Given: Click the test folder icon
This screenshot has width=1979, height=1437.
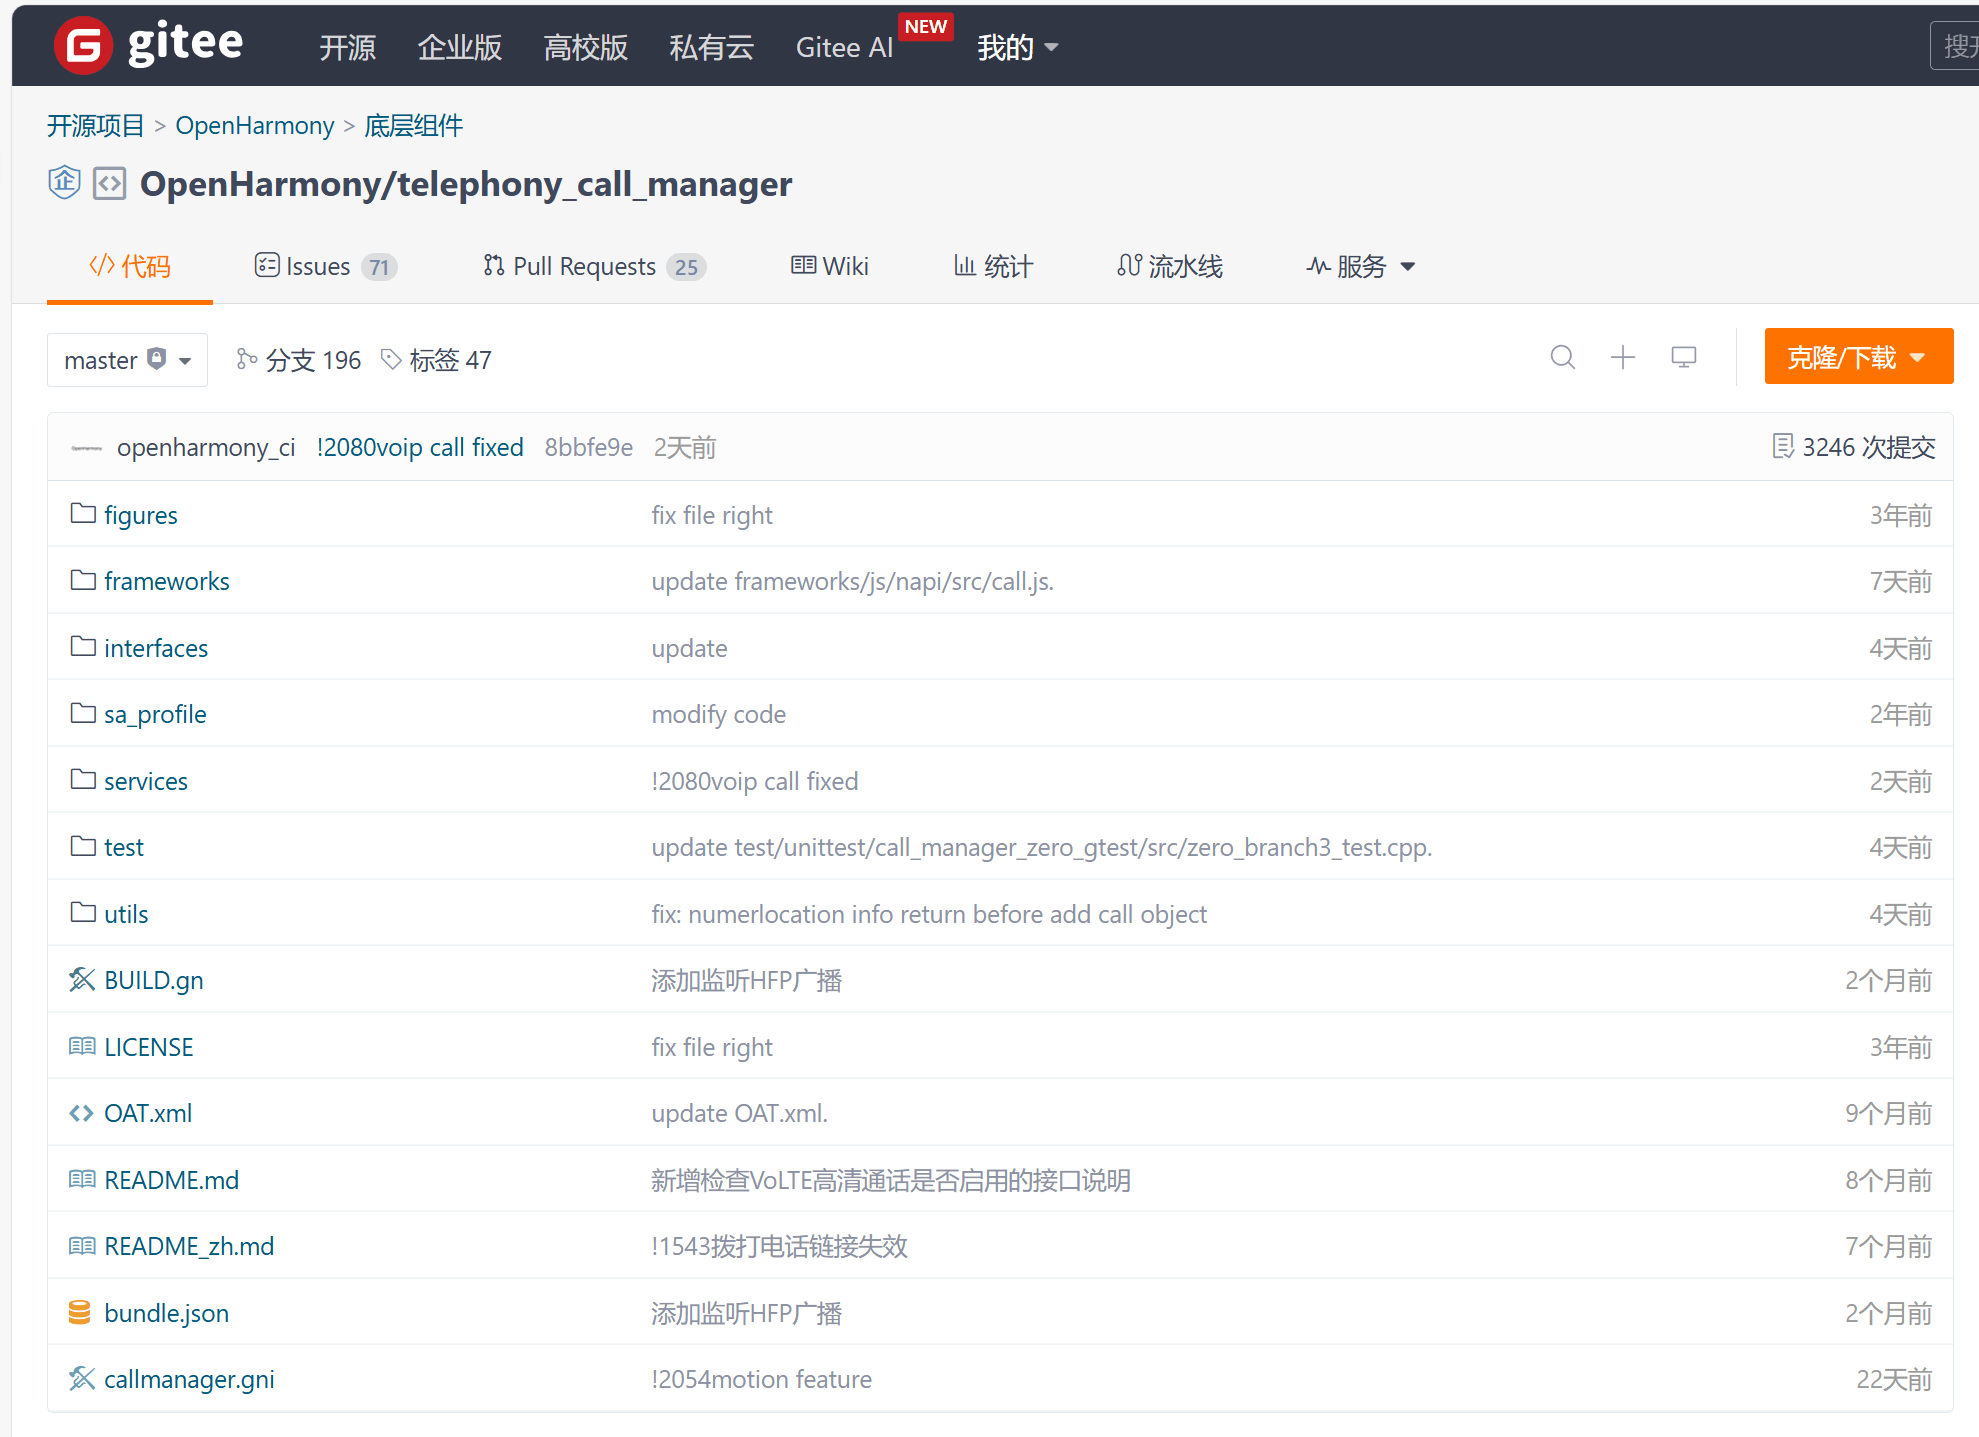Looking at the screenshot, I should coord(83,846).
